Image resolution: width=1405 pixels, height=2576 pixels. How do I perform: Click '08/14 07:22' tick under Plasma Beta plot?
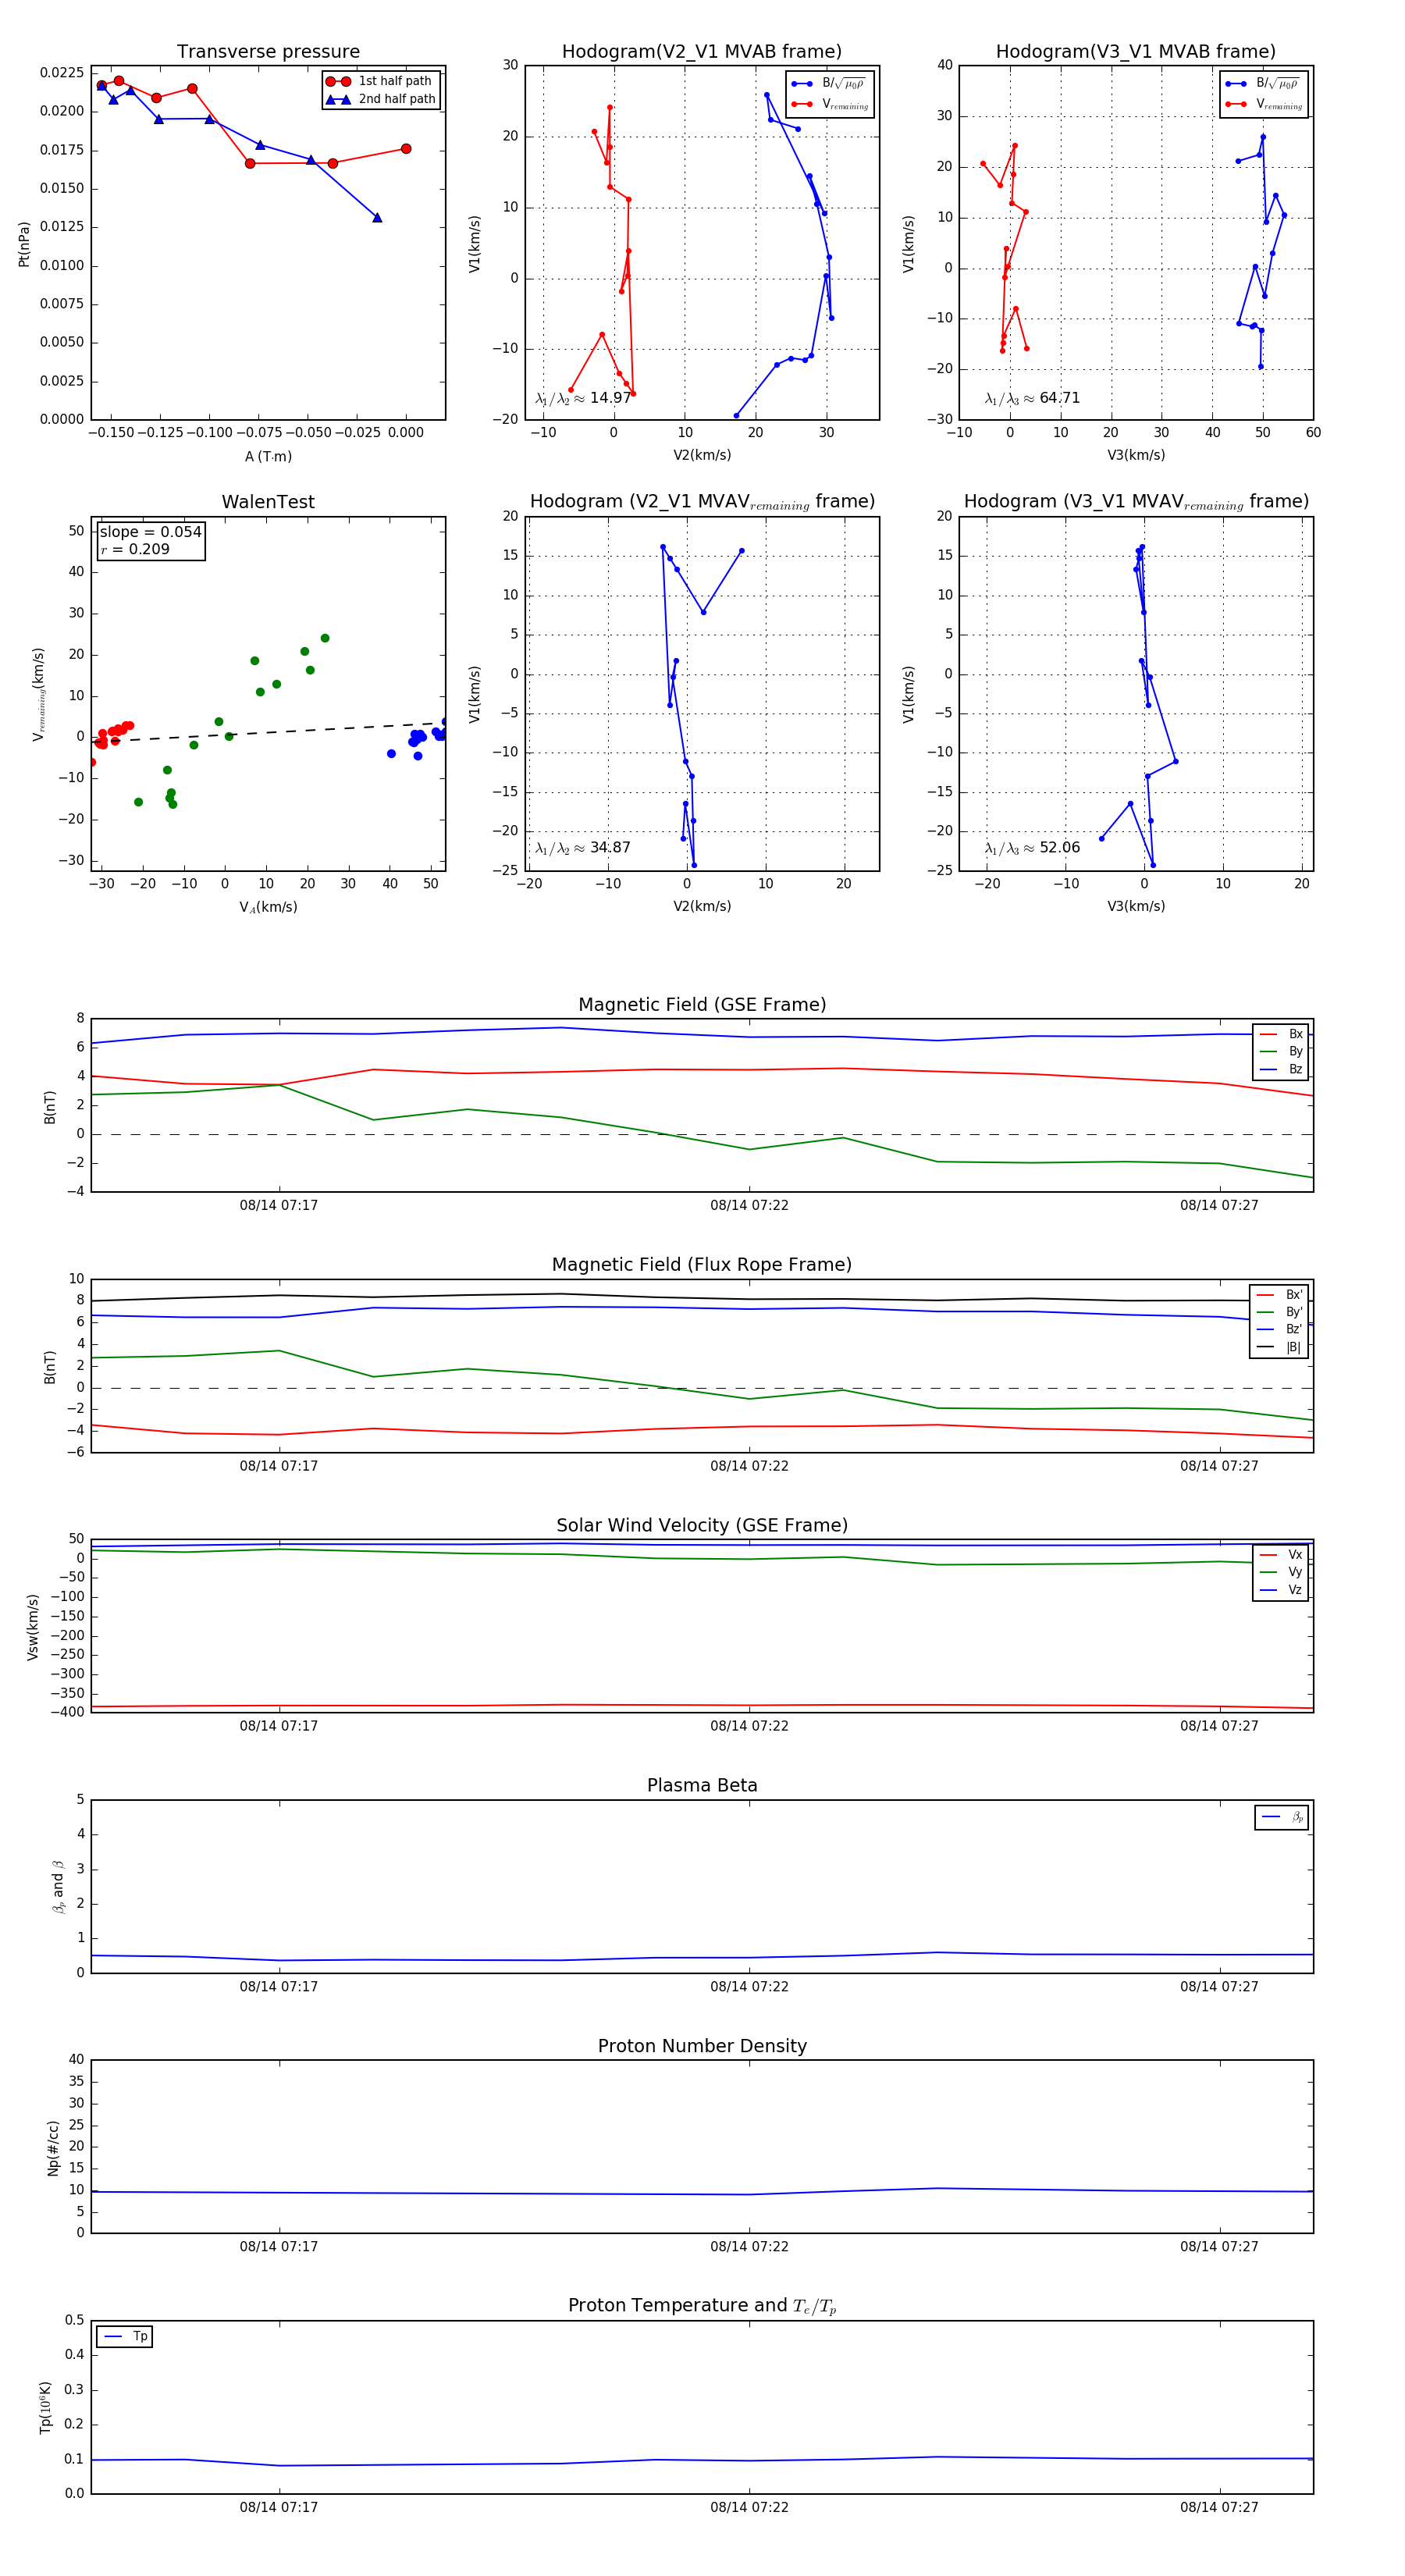click(x=749, y=1986)
